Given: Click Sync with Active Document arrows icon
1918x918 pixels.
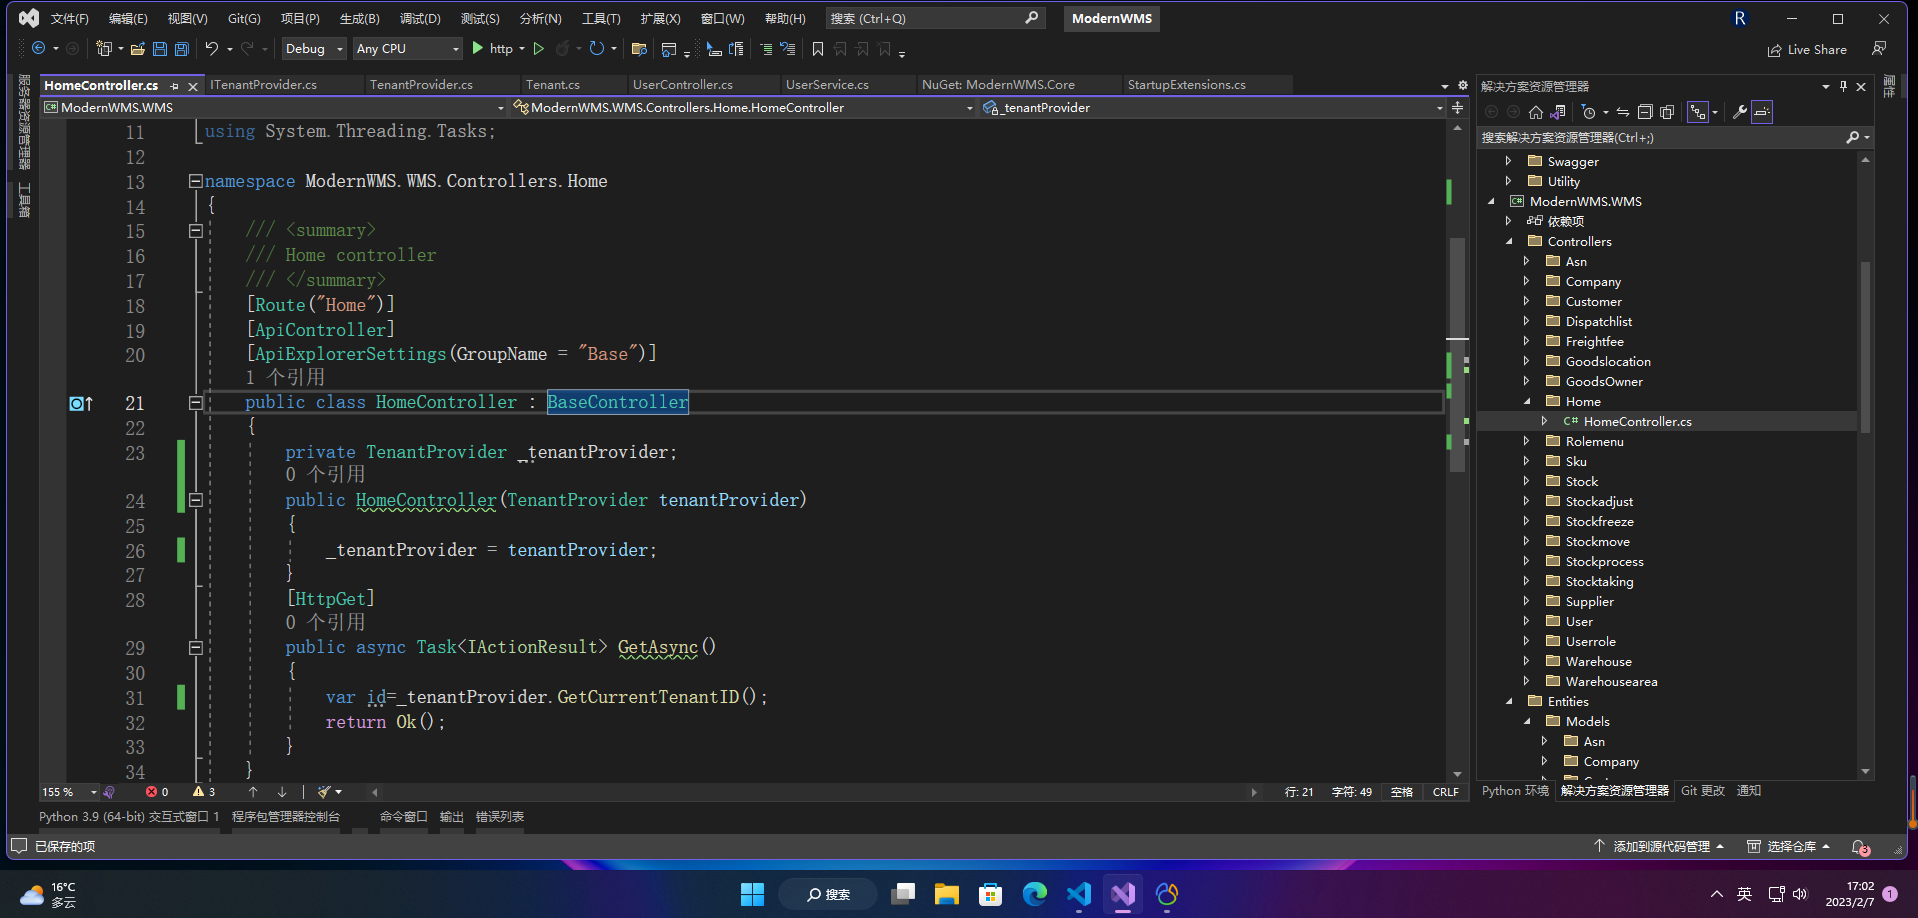Looking at the screenshot, I should pos(1623,112).
